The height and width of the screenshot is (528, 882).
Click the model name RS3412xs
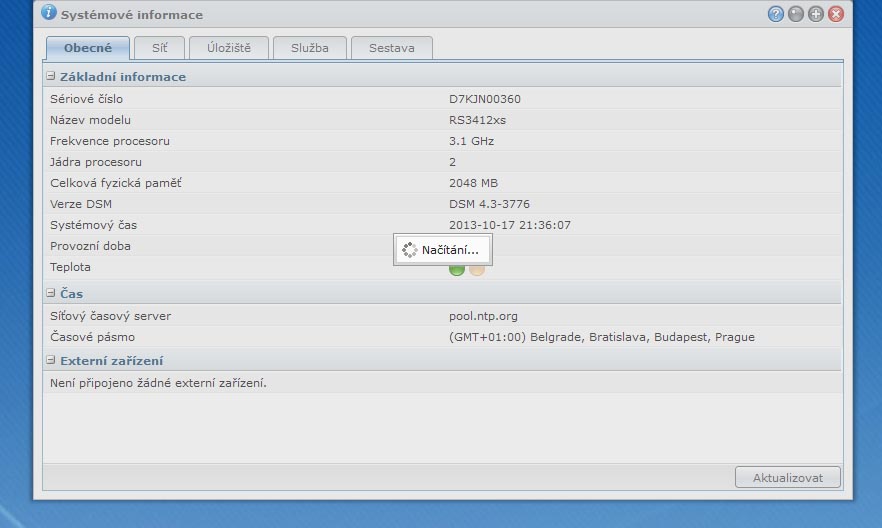478,120
